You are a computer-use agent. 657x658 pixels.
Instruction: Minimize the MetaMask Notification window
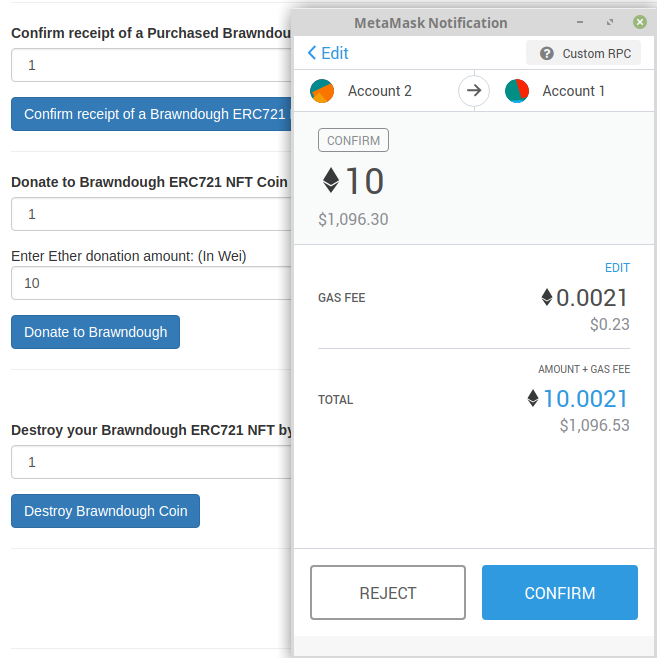point(580,22)
